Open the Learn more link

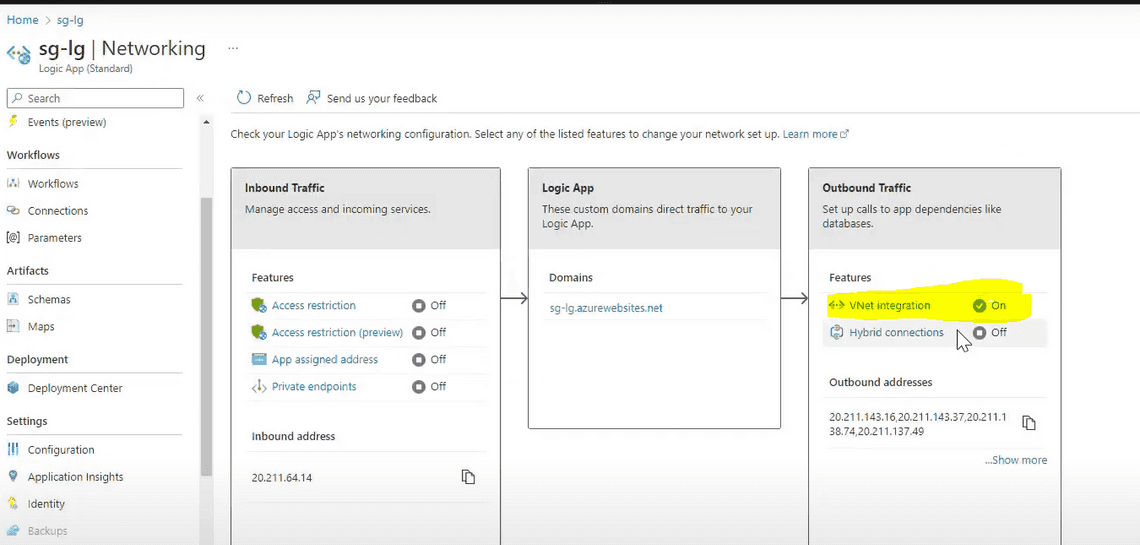click(815, 134)
